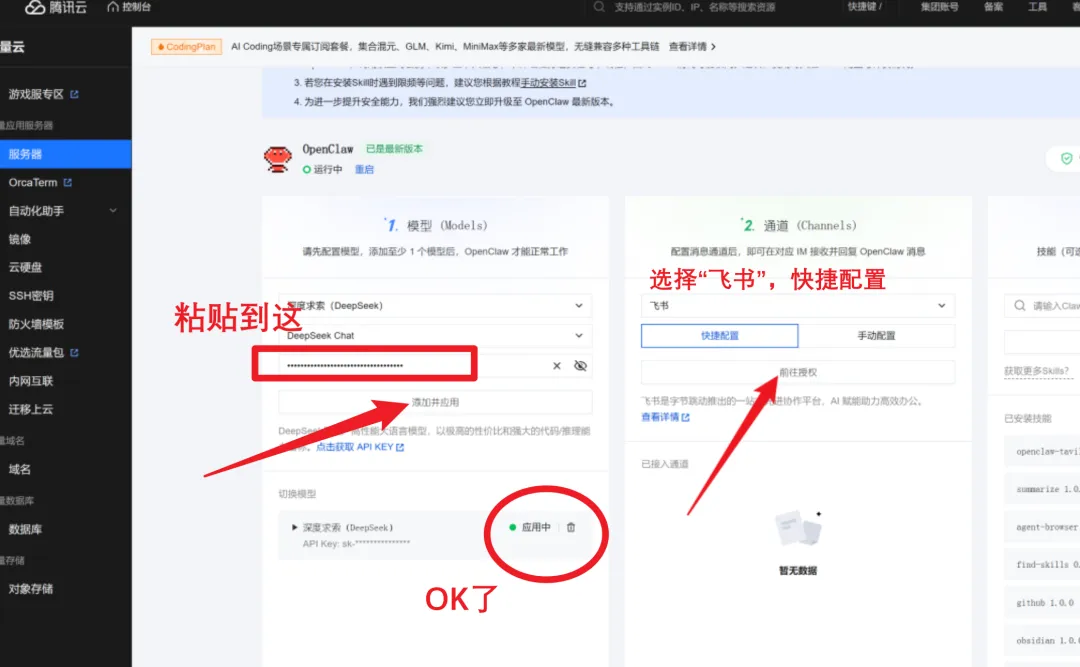Select the agent-browser skill row
Screen dimensions: 1080x667
point(1042,527)
